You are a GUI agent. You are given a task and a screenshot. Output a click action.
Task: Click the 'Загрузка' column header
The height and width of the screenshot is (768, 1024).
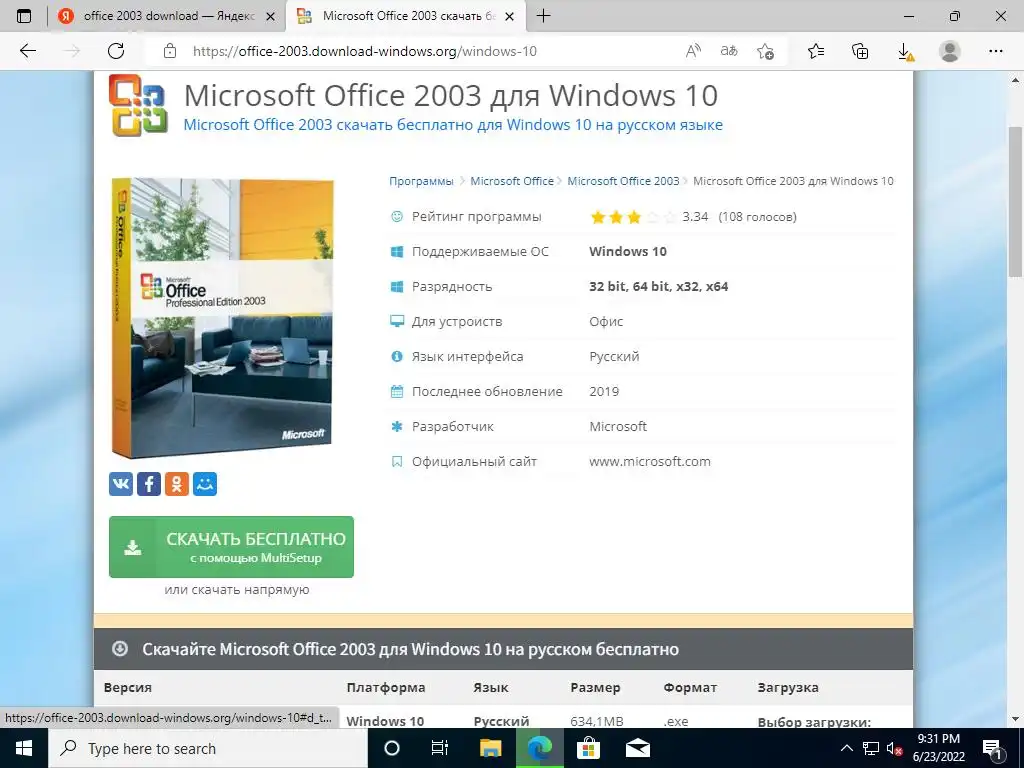coord(788,687)
